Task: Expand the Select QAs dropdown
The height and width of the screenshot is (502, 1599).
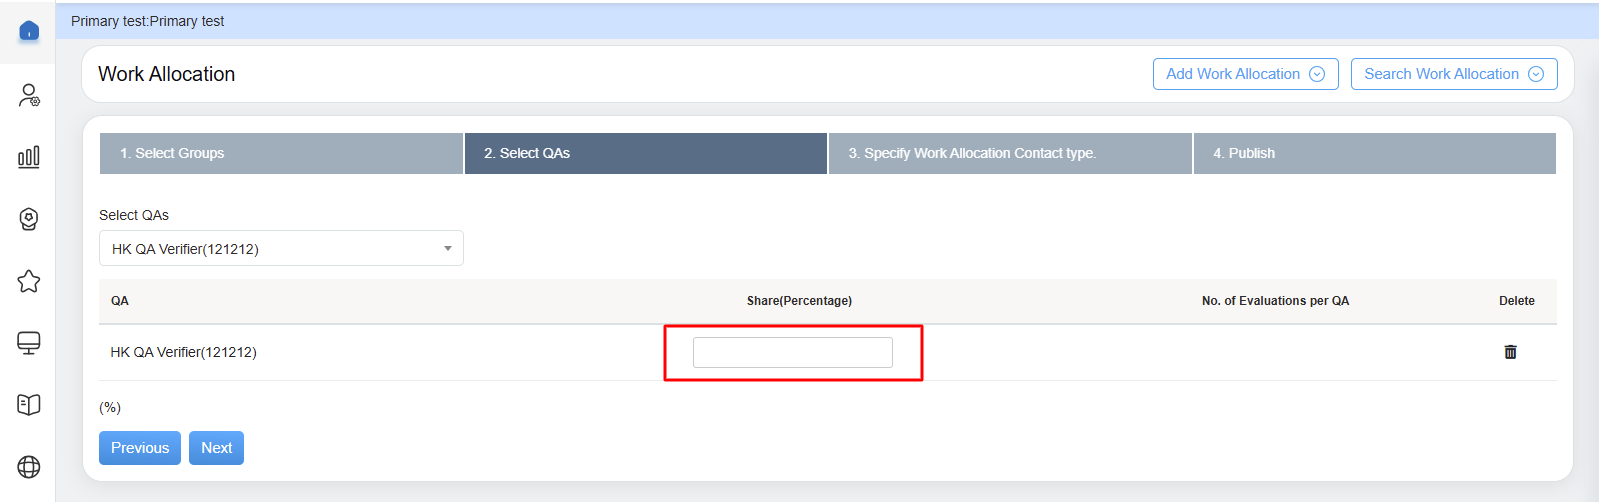Action: pos(281,249)
